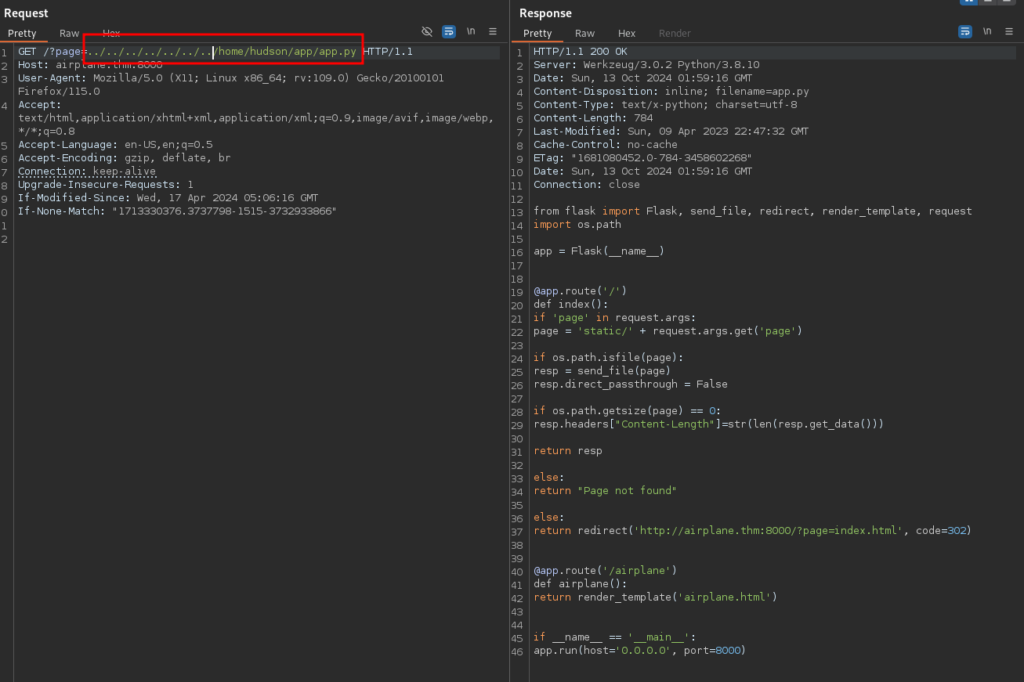Click the "if 'page' in request.args:" line

click(x=615, y=317)
